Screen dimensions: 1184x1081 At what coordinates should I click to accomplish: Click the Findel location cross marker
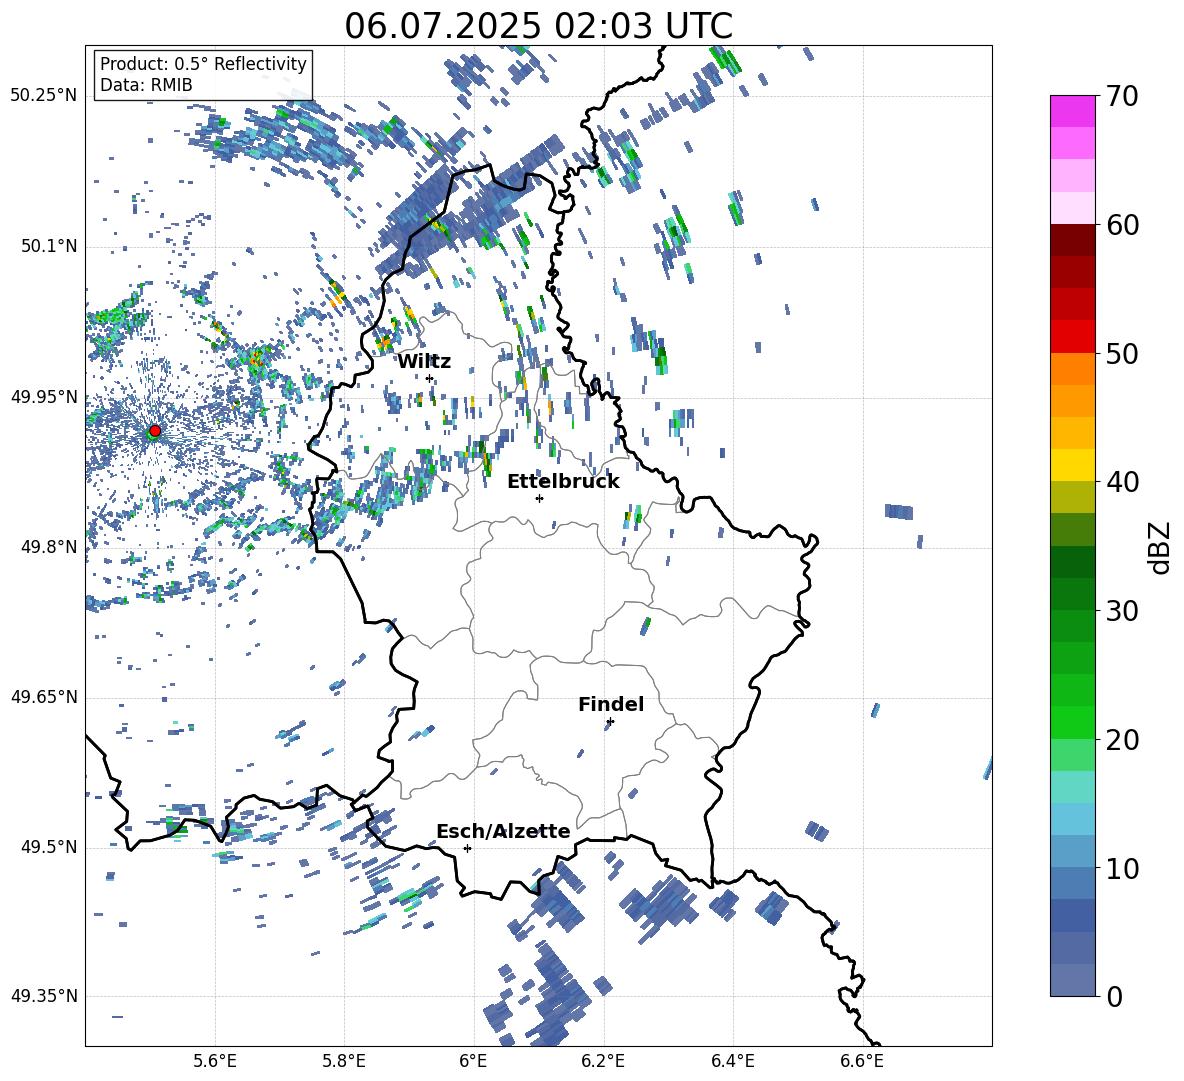[x=610, y=722]
